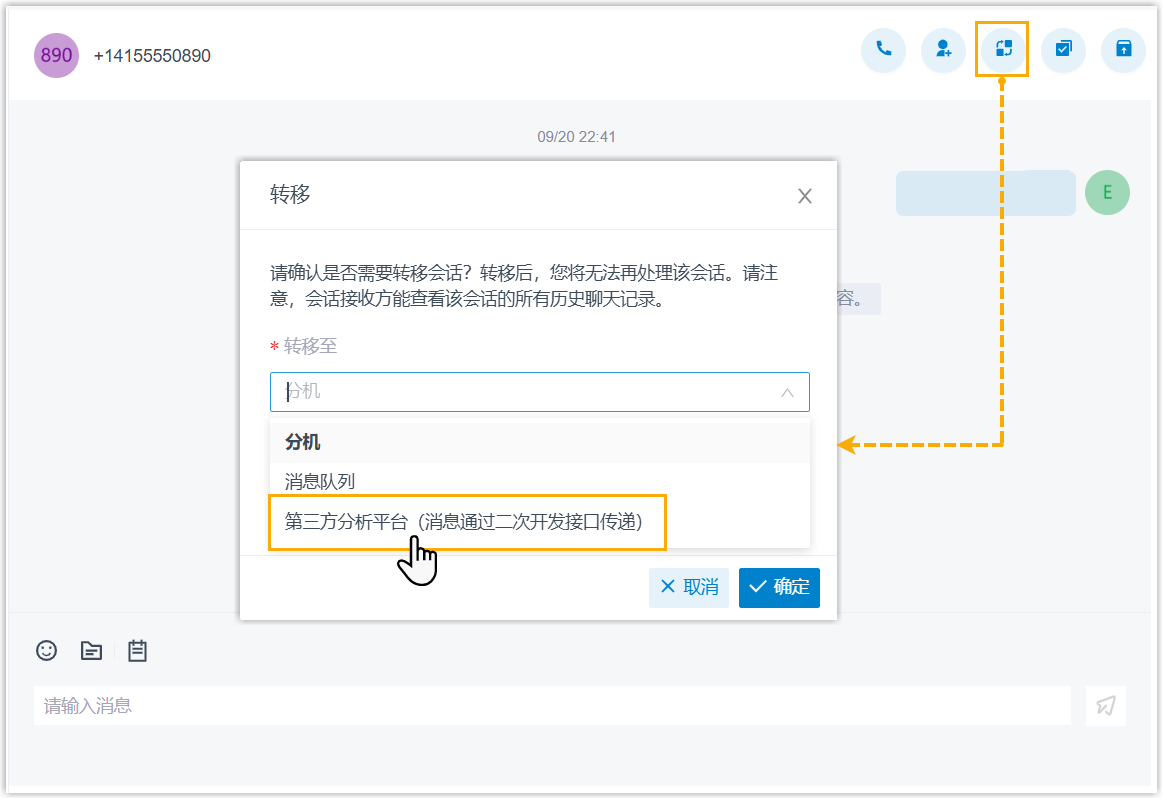The image size is (1163, 799).
Task: Select 消息队列 option in dropdown
Action: pos(320,482)
